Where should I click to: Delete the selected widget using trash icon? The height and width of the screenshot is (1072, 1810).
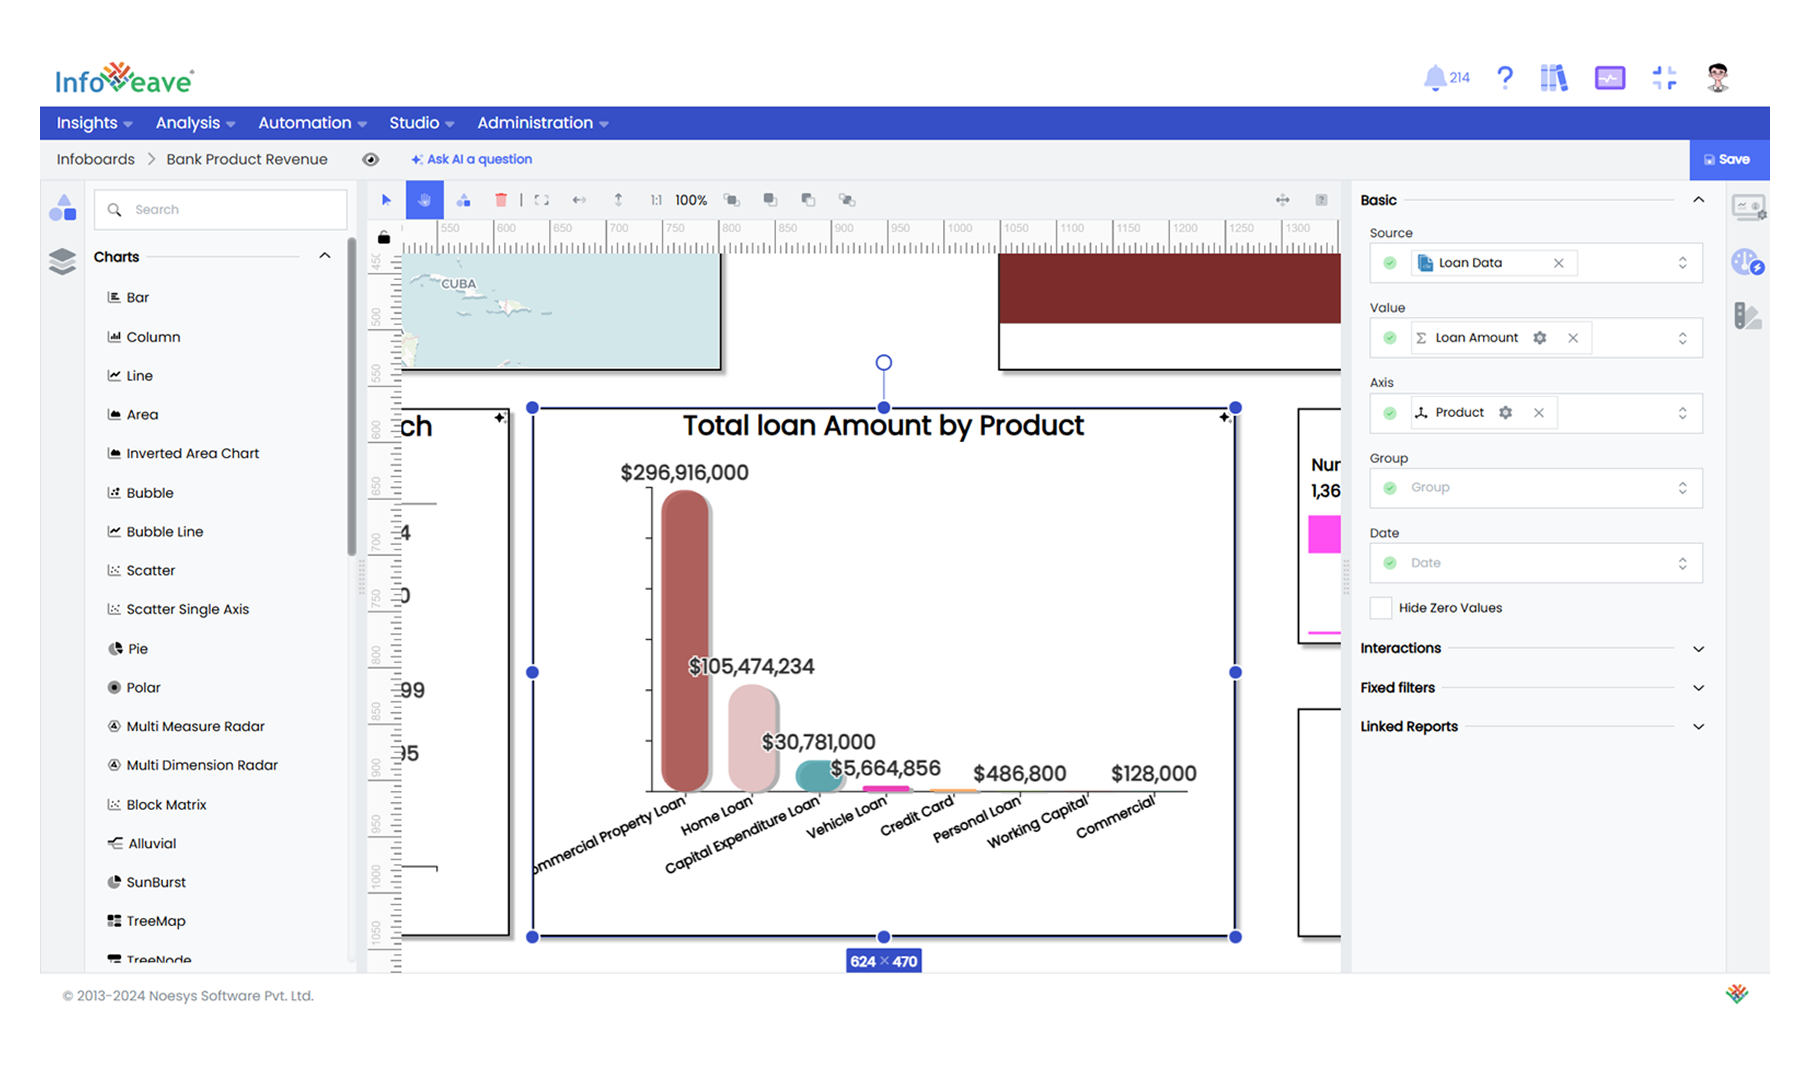[500, 200]
